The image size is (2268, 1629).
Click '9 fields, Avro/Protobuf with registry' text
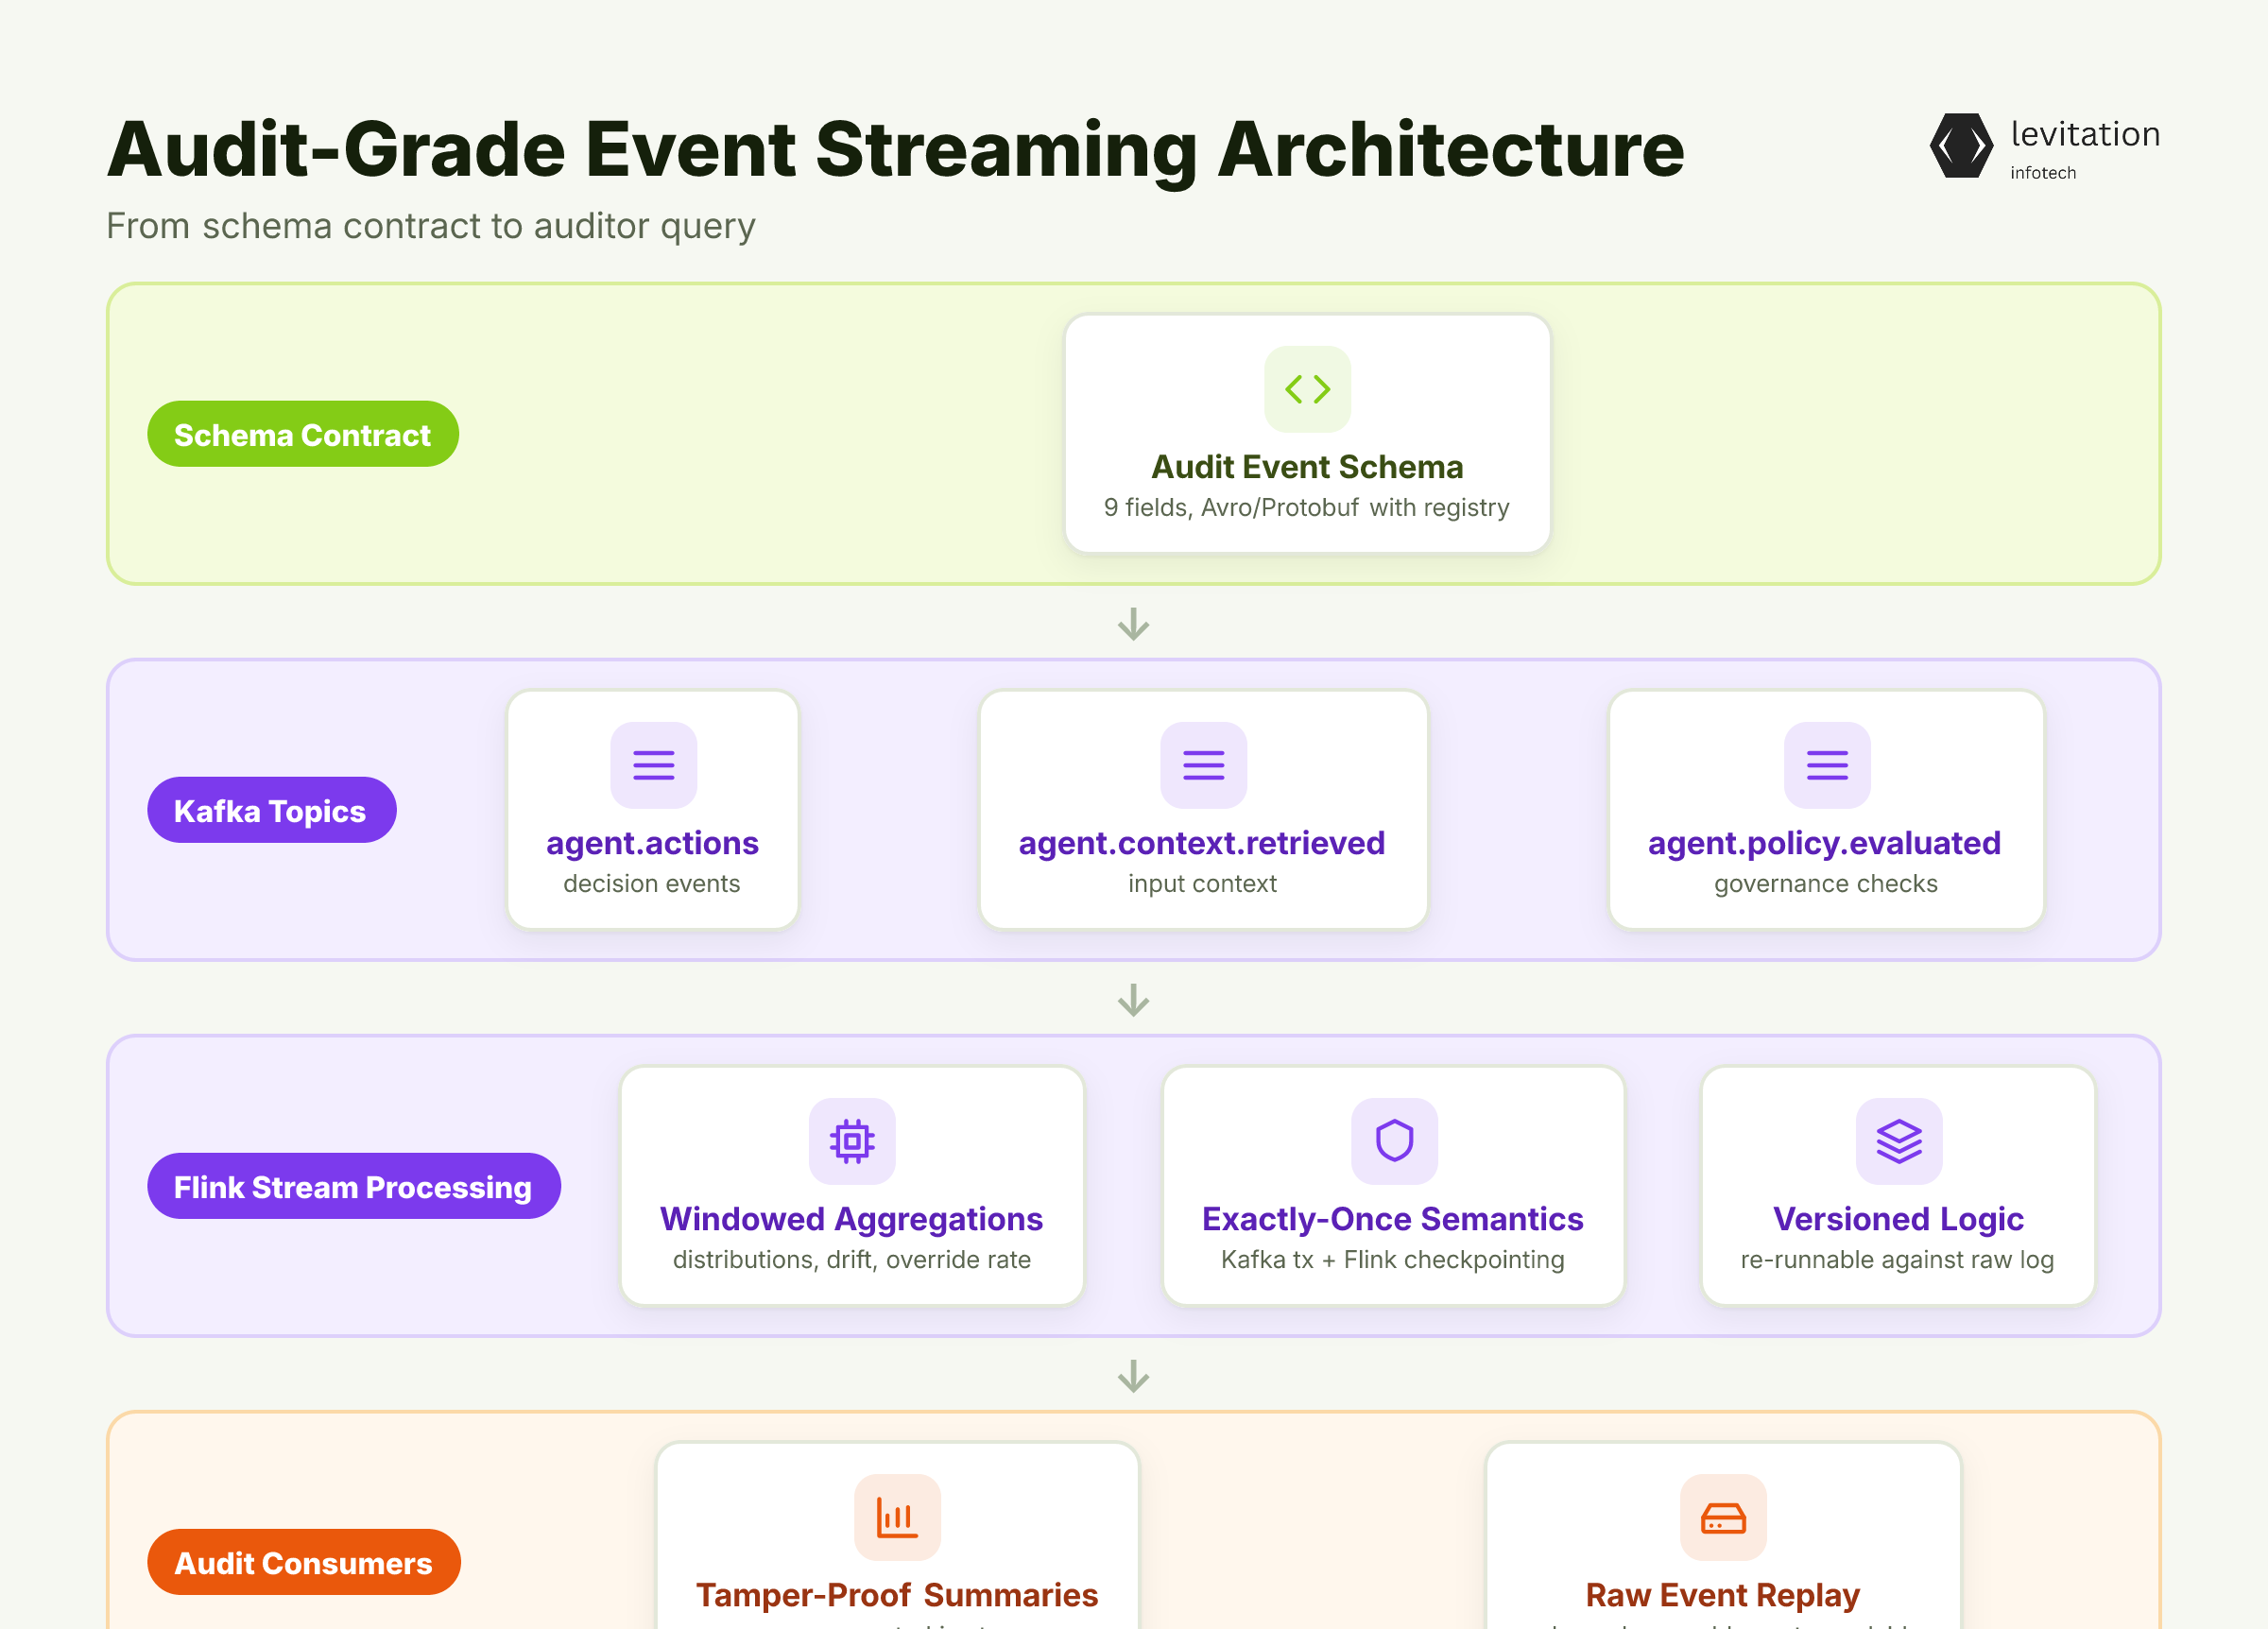pos(1306,508)
